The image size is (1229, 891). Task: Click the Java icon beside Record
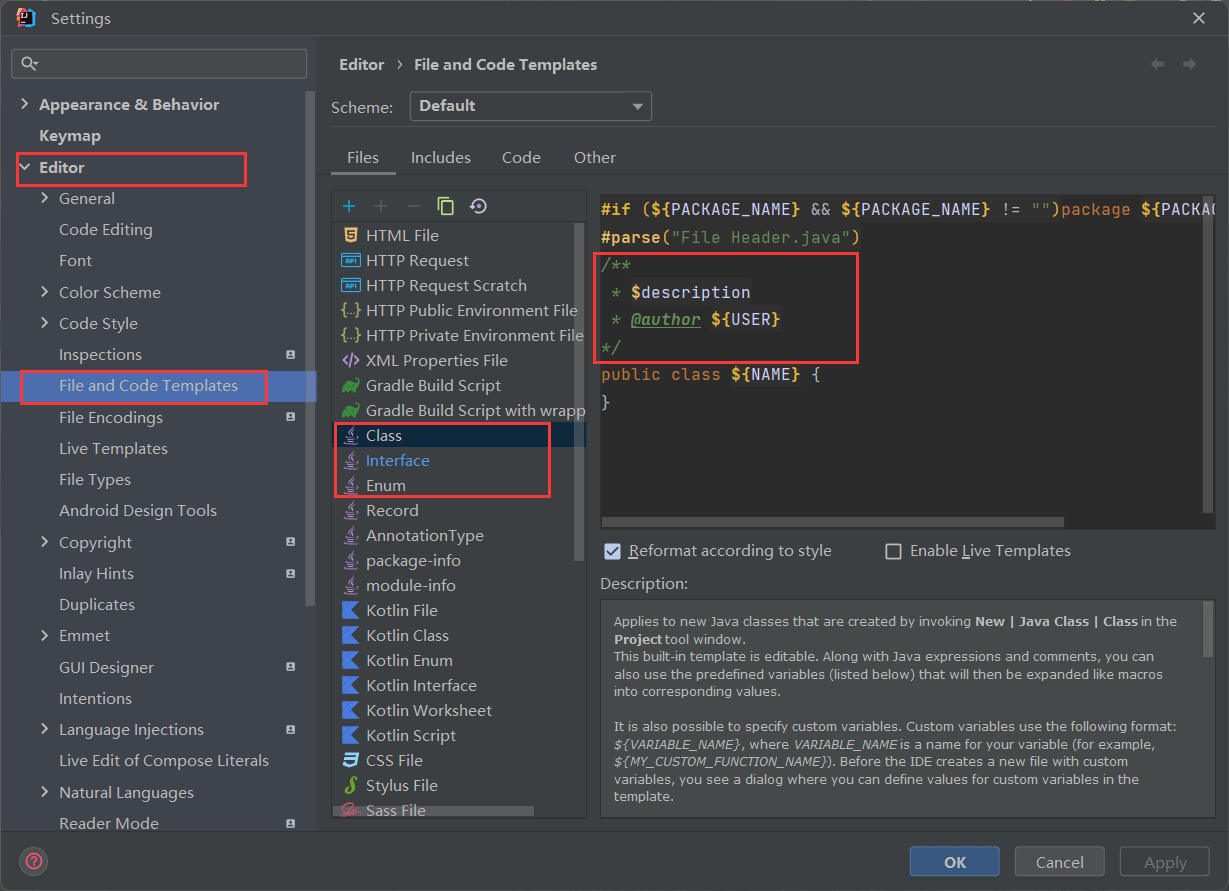(350, 510)
